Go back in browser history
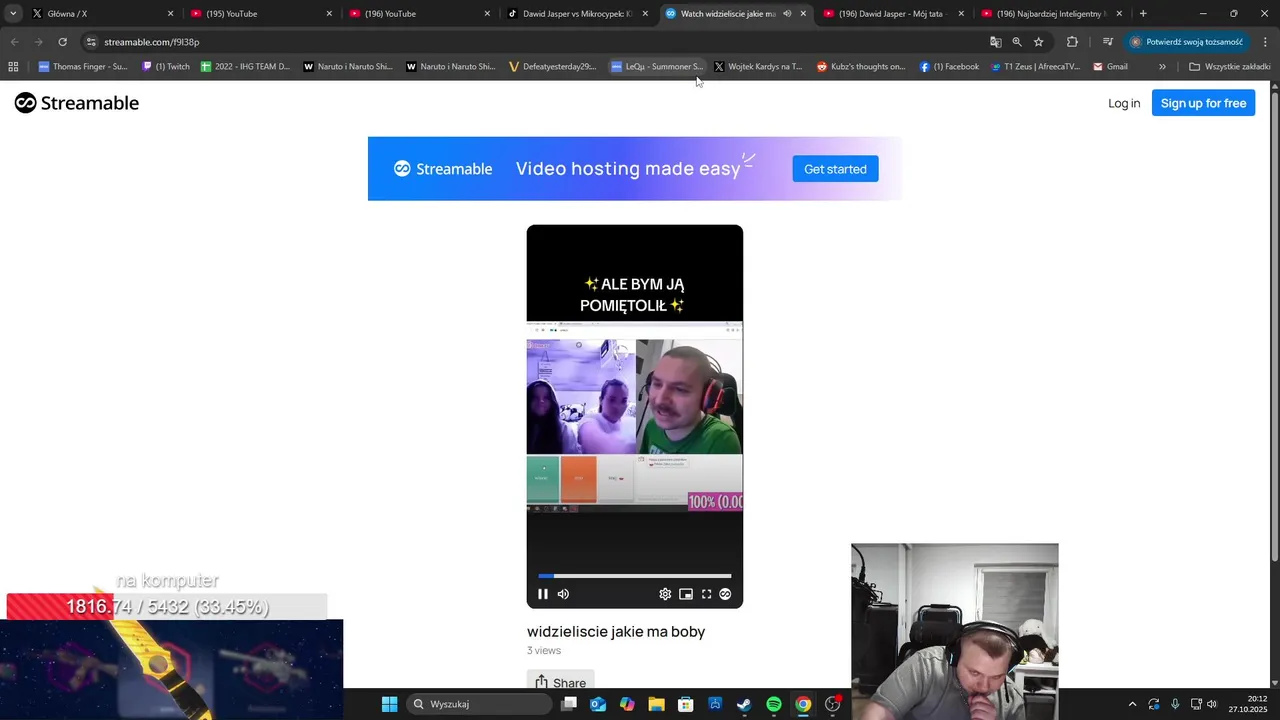The image size is (1280, 720). tap(14, 42)
